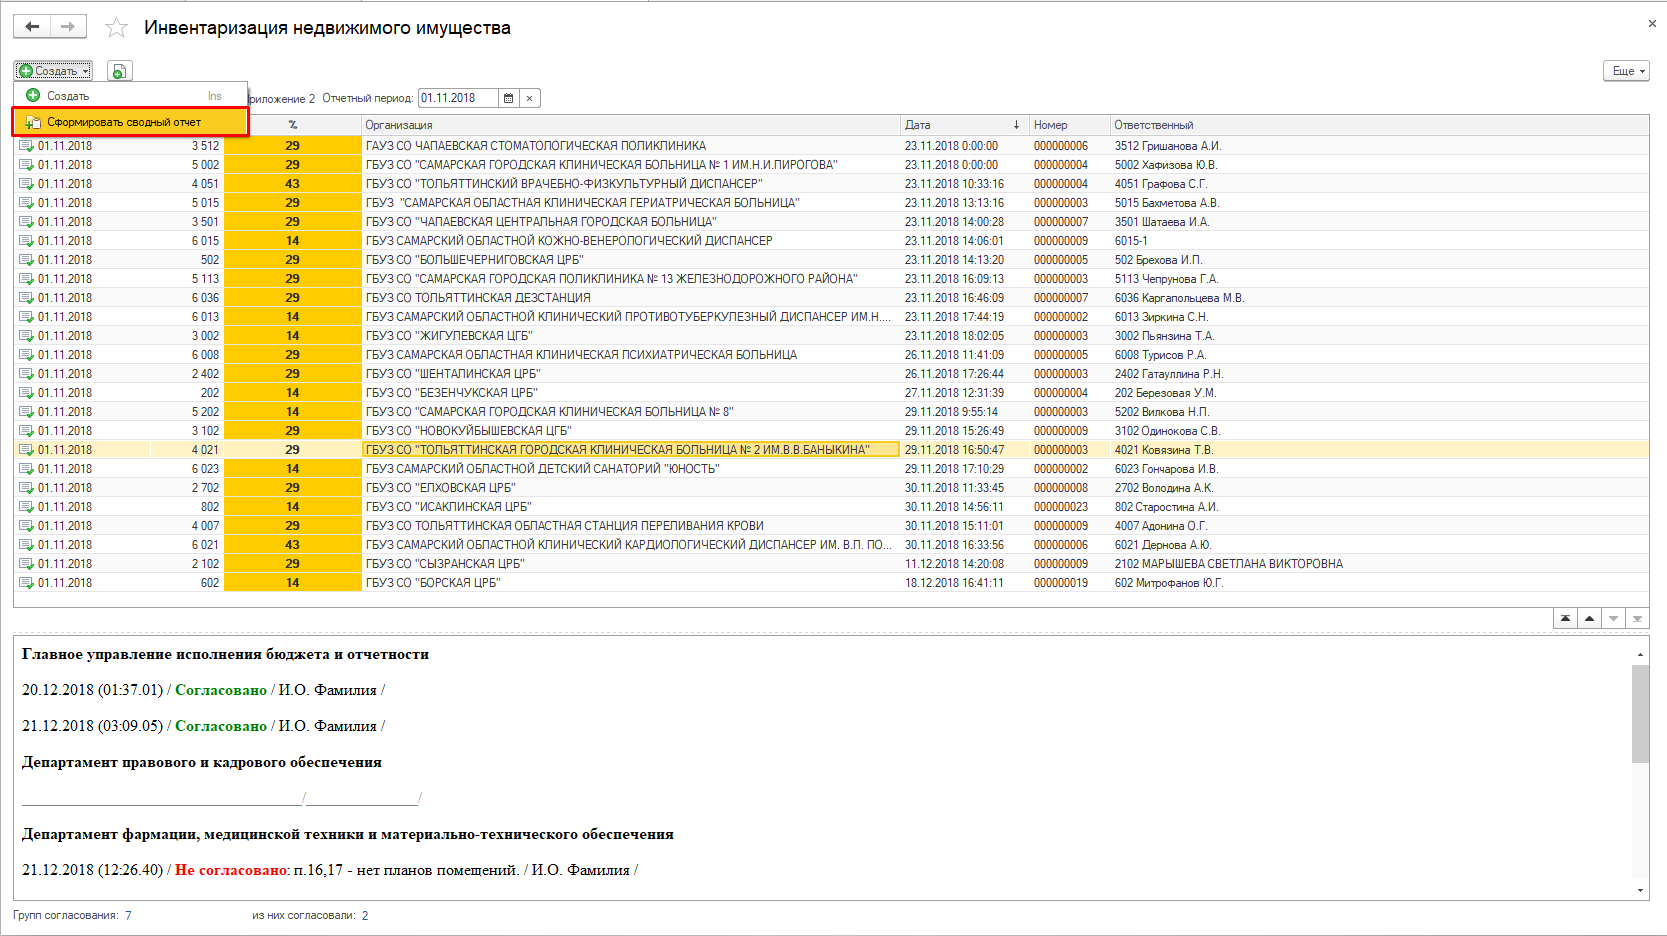Expand the Создать dropdown button
Viewport: 1667px width, 936px height.
54,71
